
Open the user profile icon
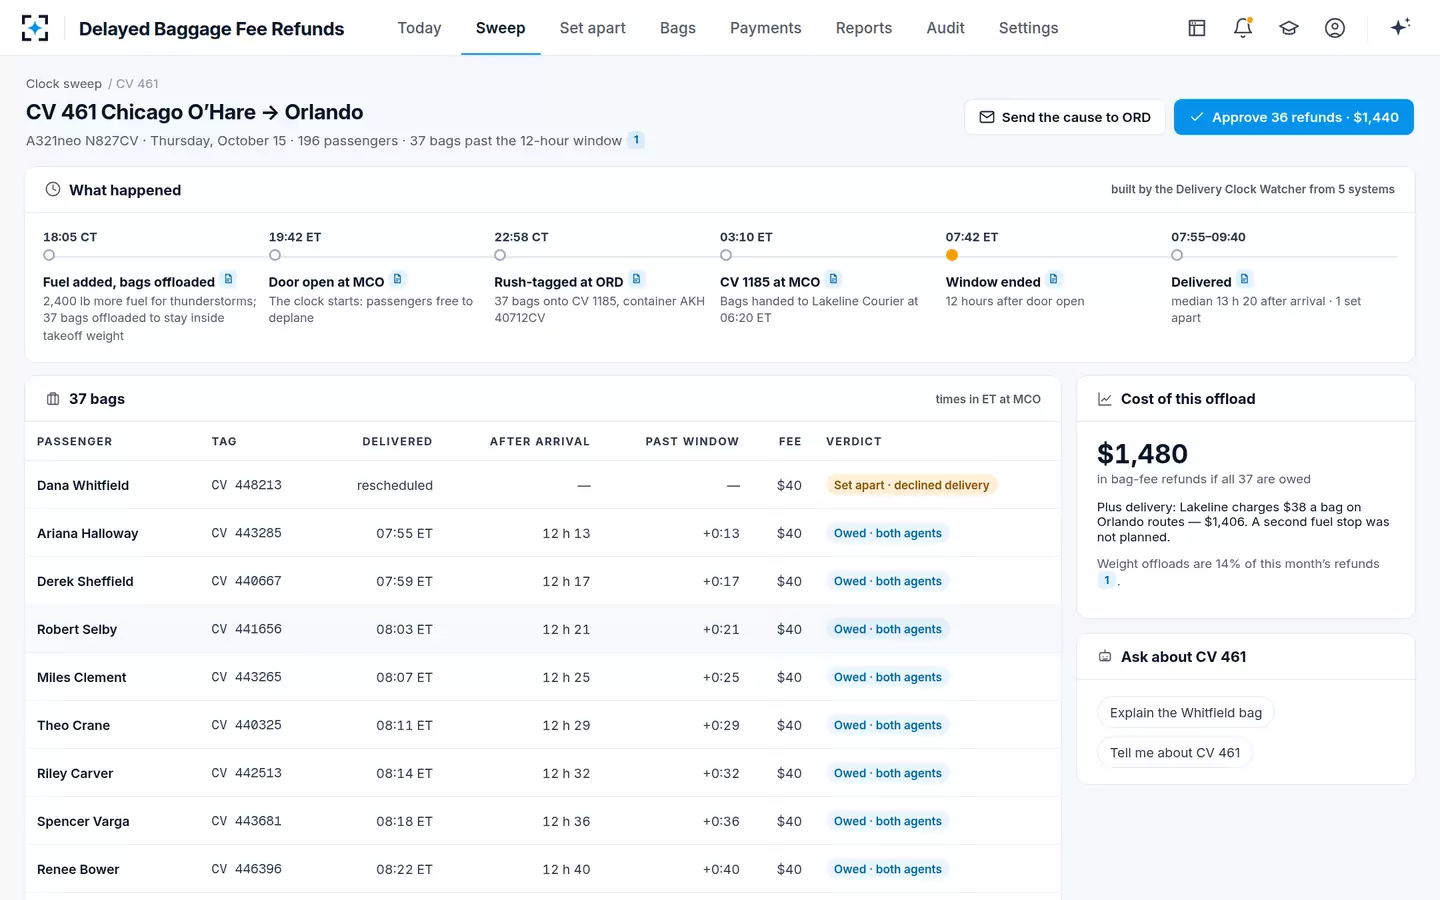click(x=1335, y=28)
